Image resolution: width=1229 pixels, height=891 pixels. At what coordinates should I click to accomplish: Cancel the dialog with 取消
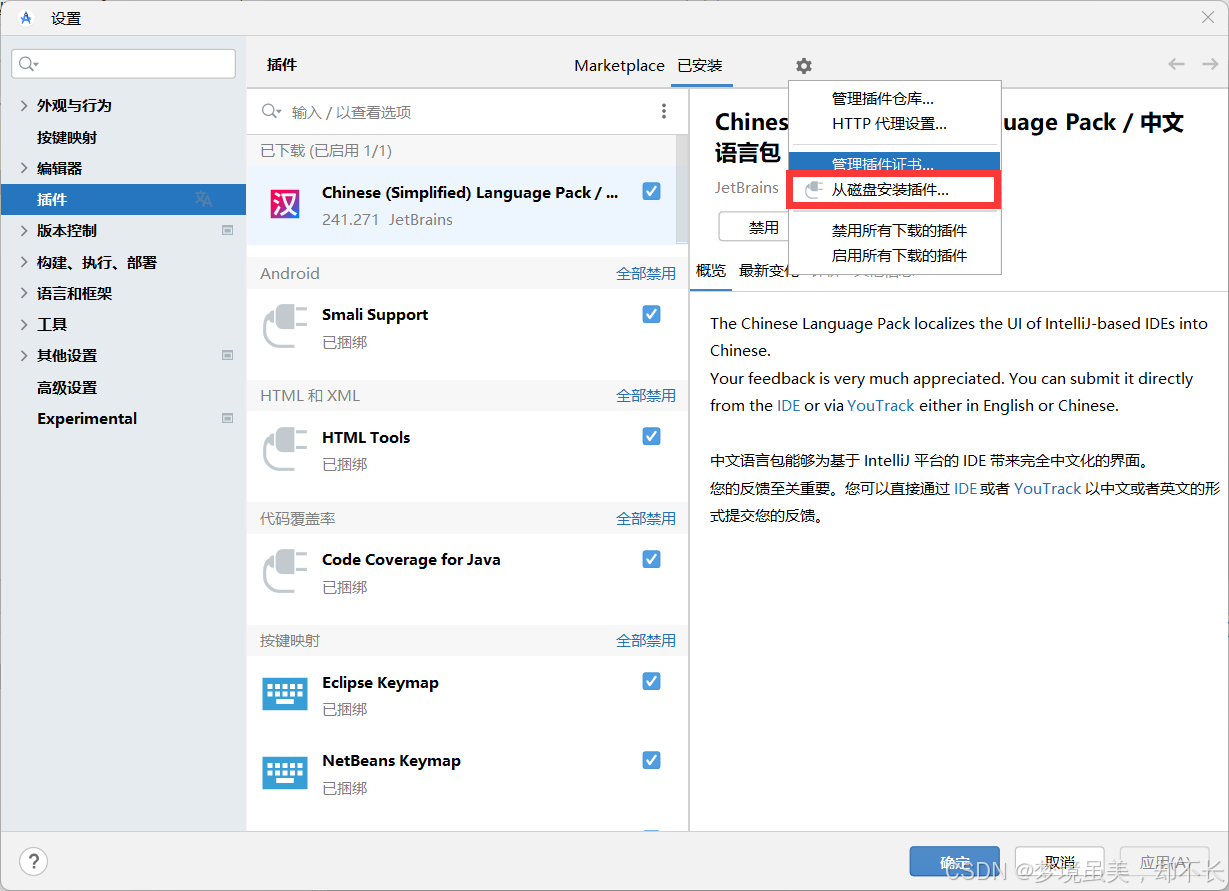[x=1060, y=862]
